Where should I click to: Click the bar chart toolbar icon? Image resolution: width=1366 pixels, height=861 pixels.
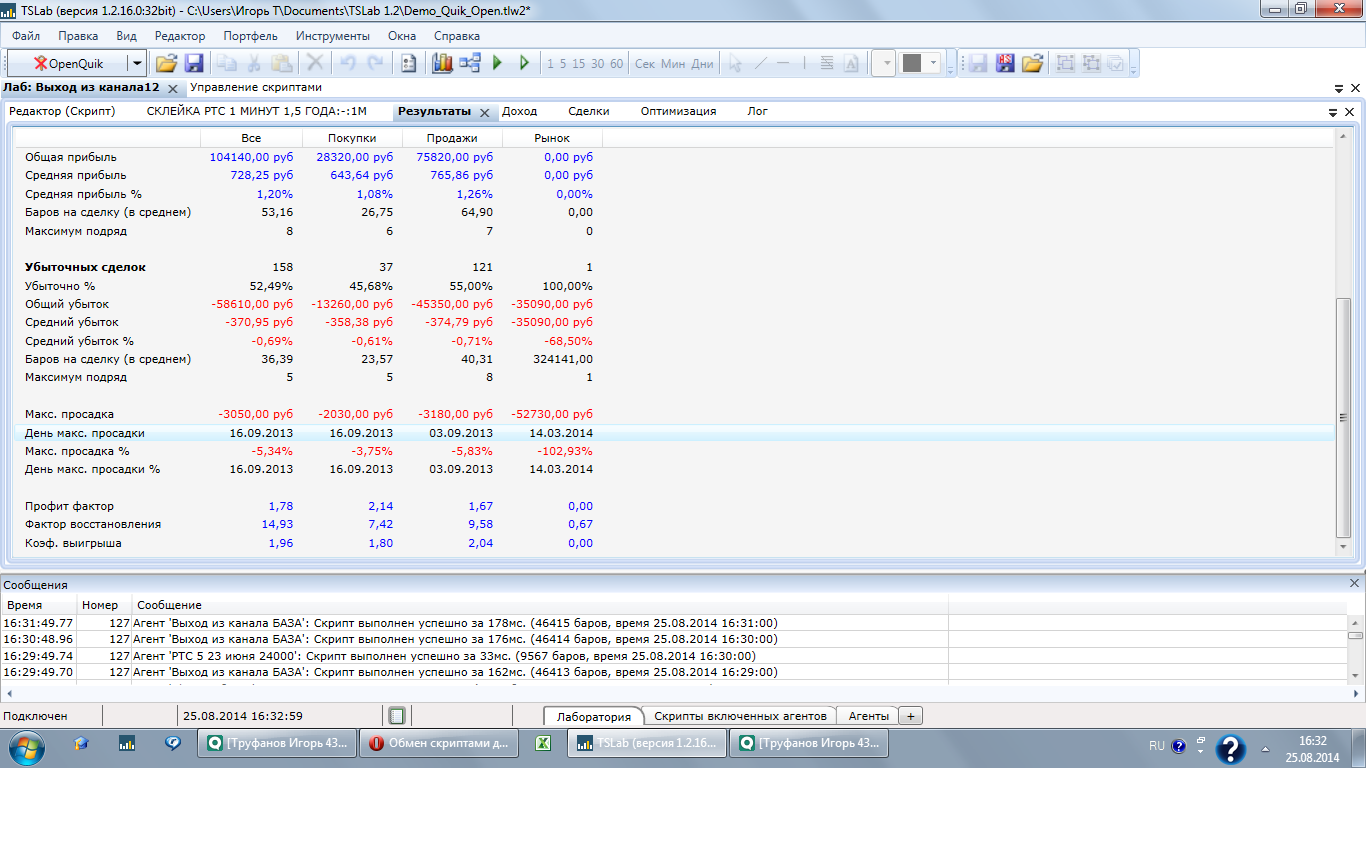(x=442, y=63)
